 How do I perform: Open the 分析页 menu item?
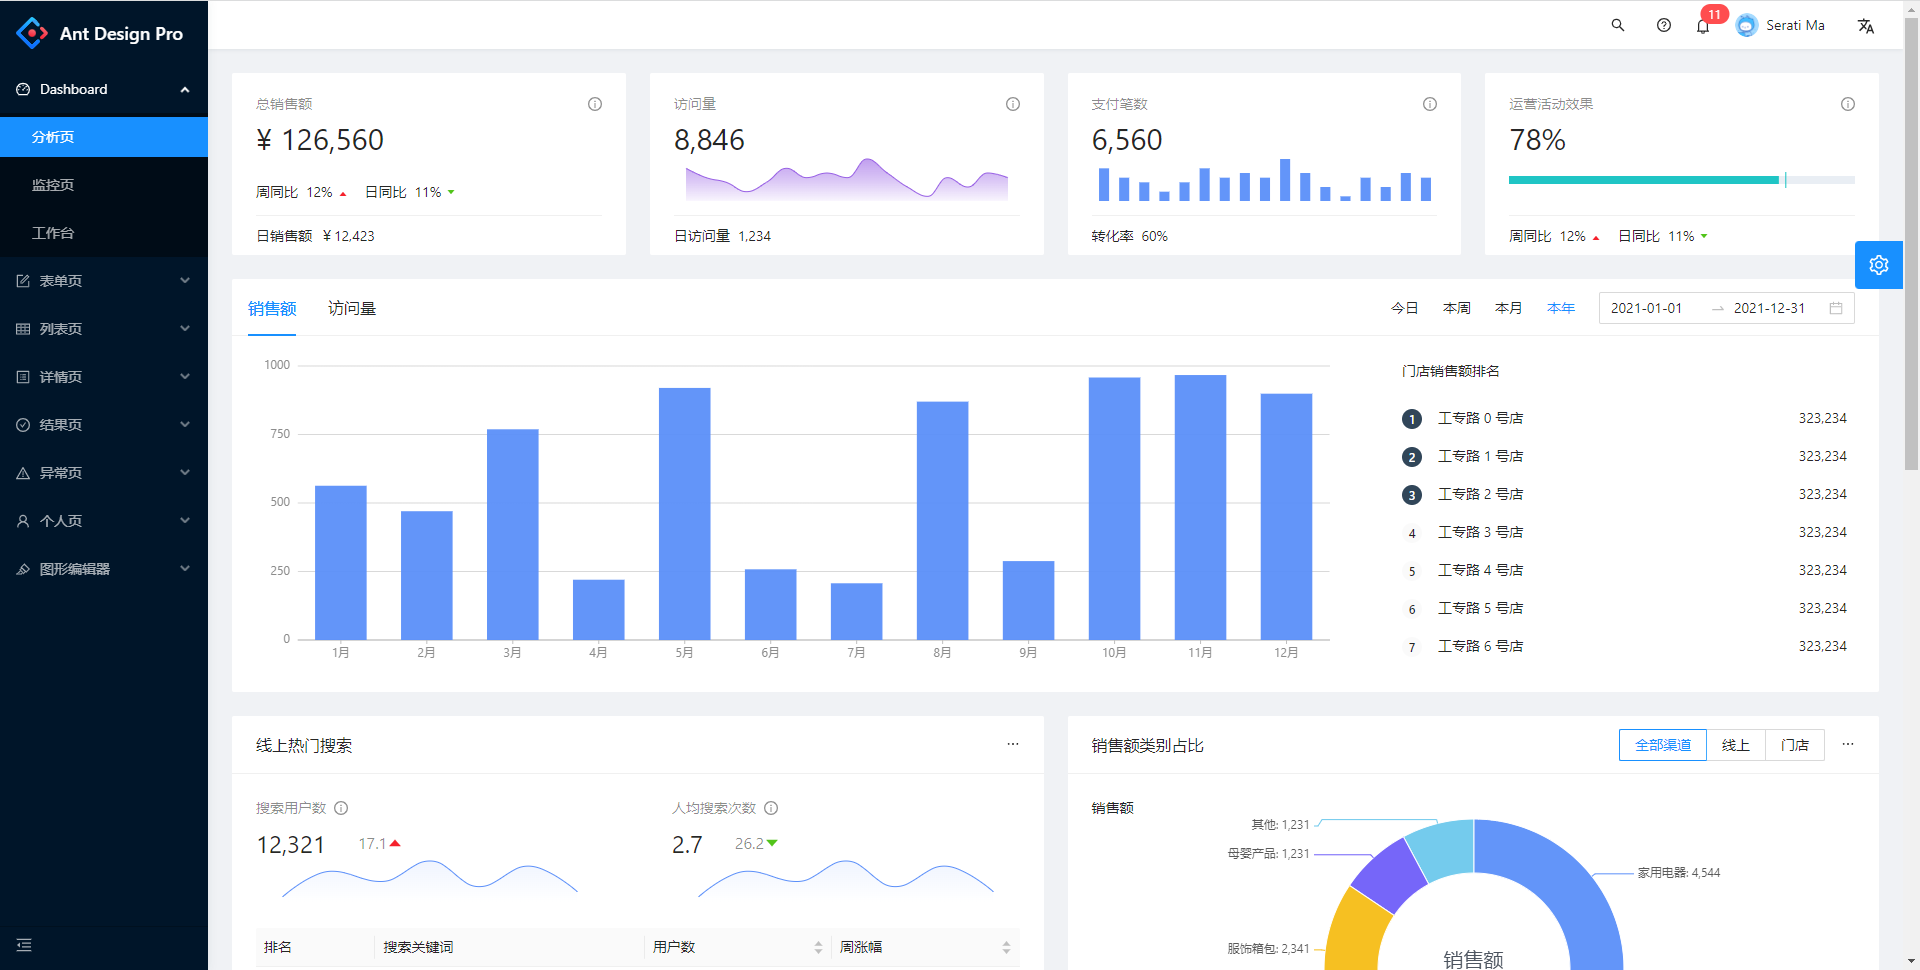(x=104, y=137)
